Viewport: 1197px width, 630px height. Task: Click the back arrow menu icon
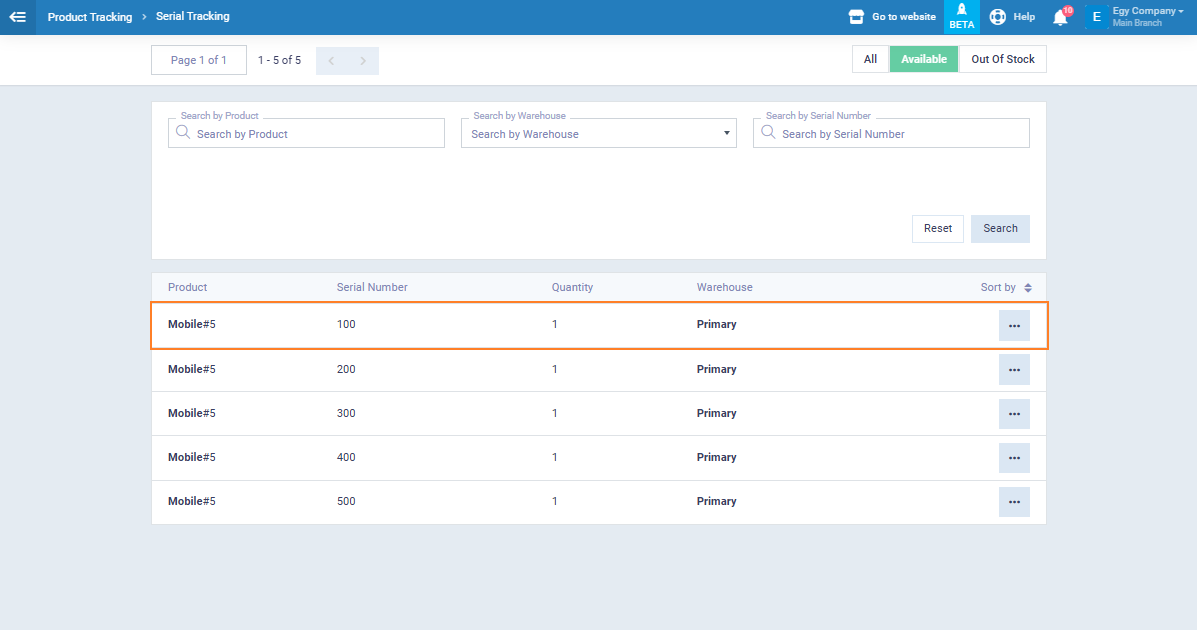coord(17,17)
